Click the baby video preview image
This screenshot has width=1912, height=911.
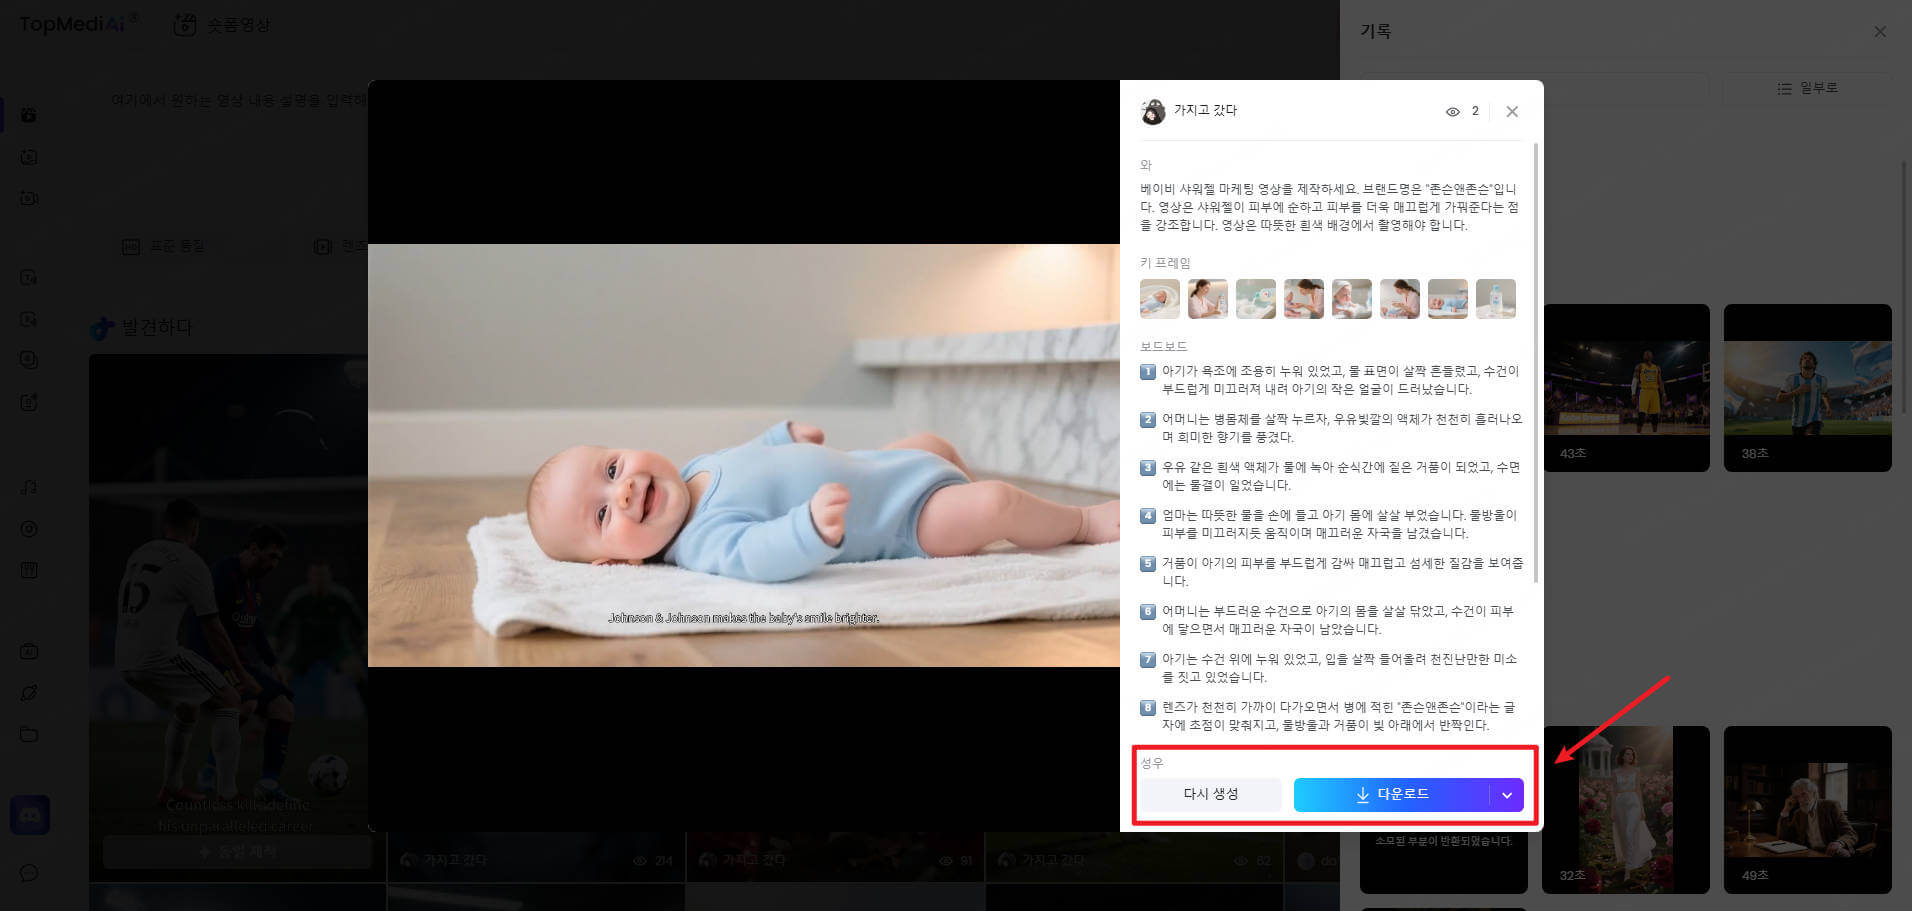point(744,455)
